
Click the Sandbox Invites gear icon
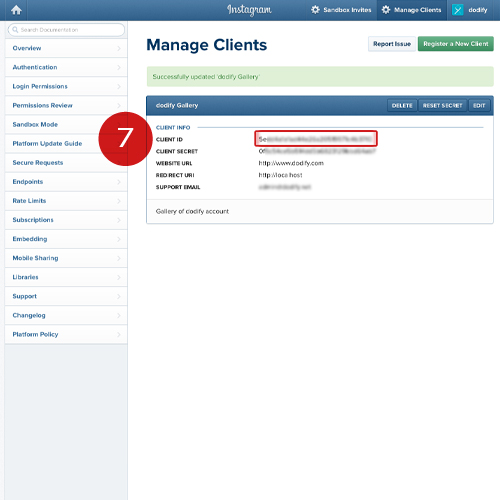tap(315, 10)
